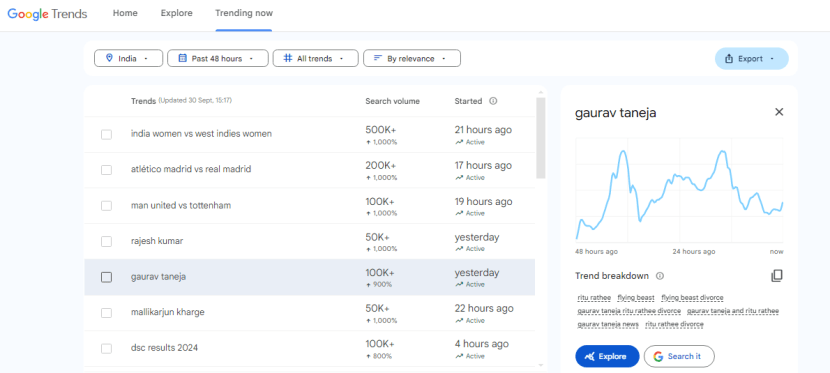Click the trends list vertical scrollbar
830x373 pixels.
[x=540, y=139]
